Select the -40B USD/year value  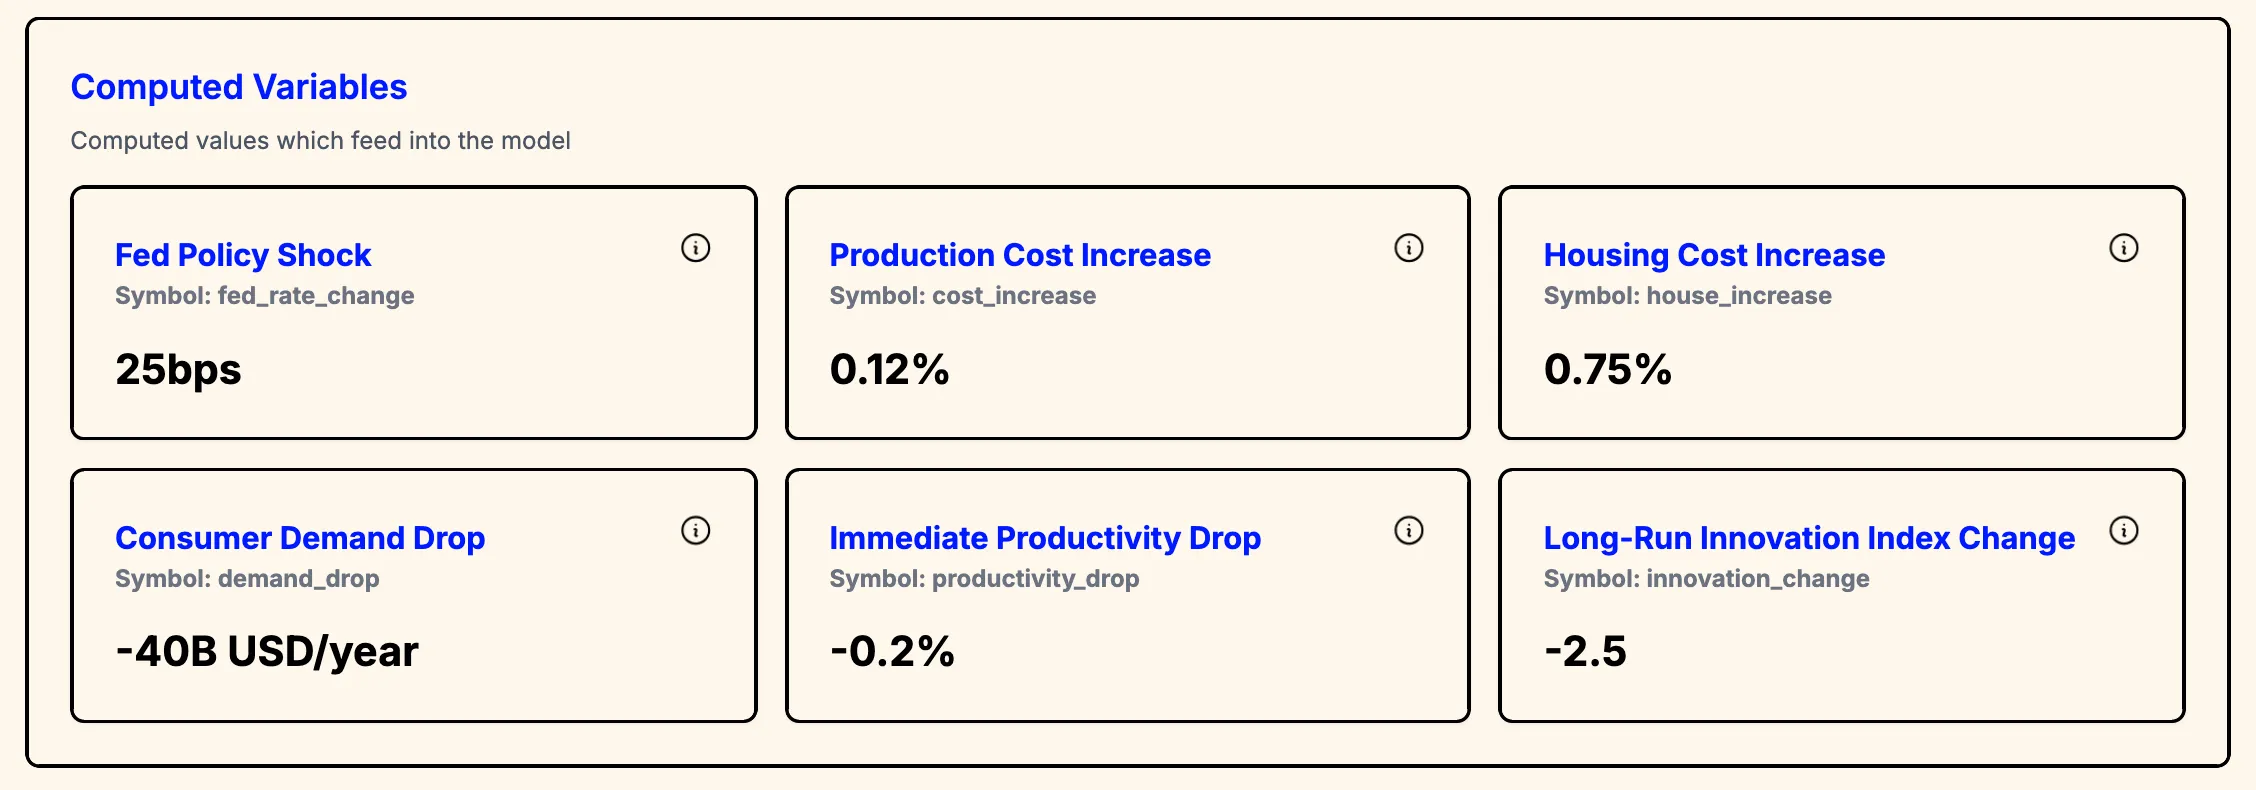click(x=267, y=651)
